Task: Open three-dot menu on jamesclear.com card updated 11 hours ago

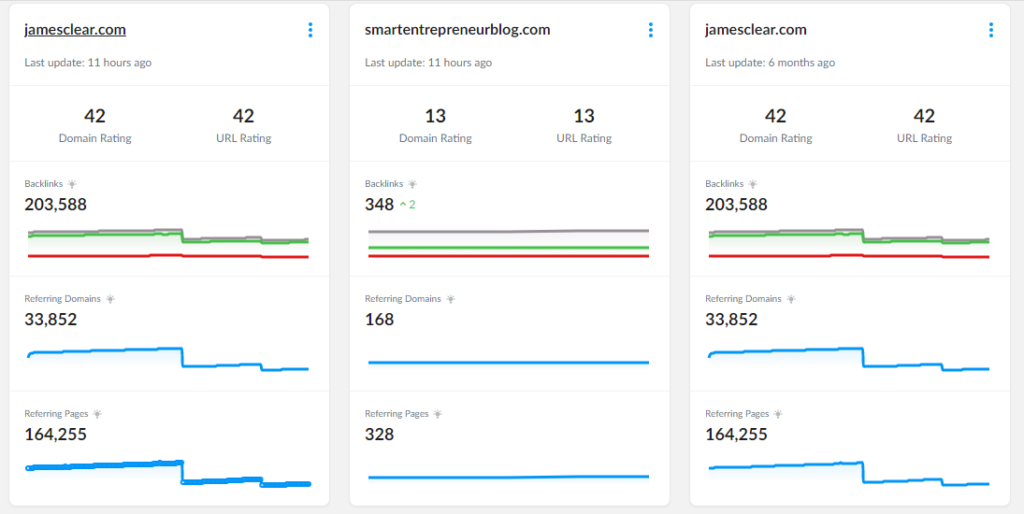Action: 310,30
